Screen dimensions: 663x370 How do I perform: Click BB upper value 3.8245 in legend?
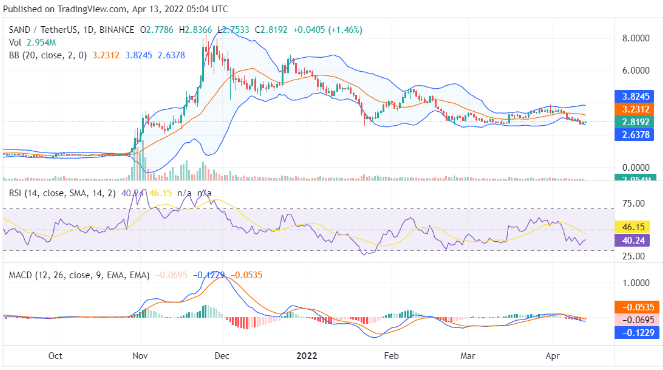138,55
